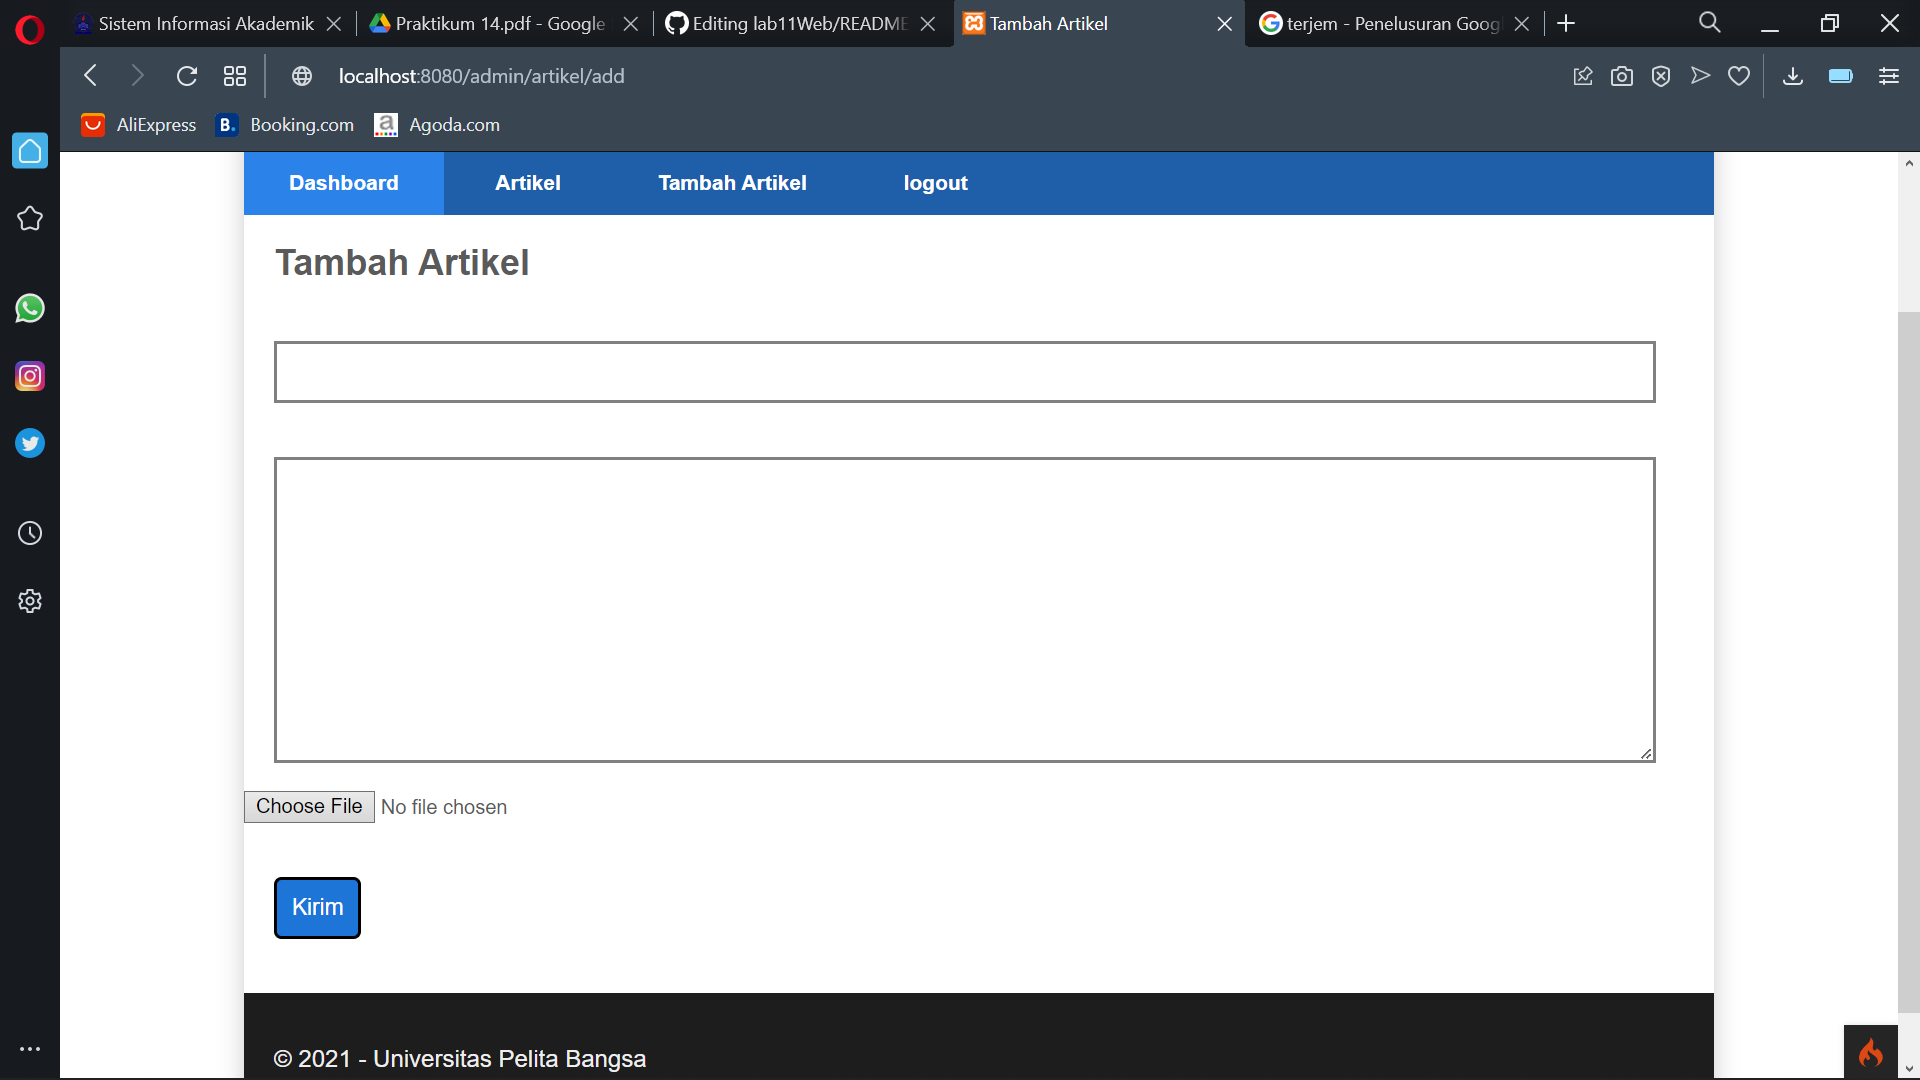Image resolution: width=1920 pixels, height=1080 pixels.
Task: Open browsing History from the sidebar
Action: (x=30, y=533)
